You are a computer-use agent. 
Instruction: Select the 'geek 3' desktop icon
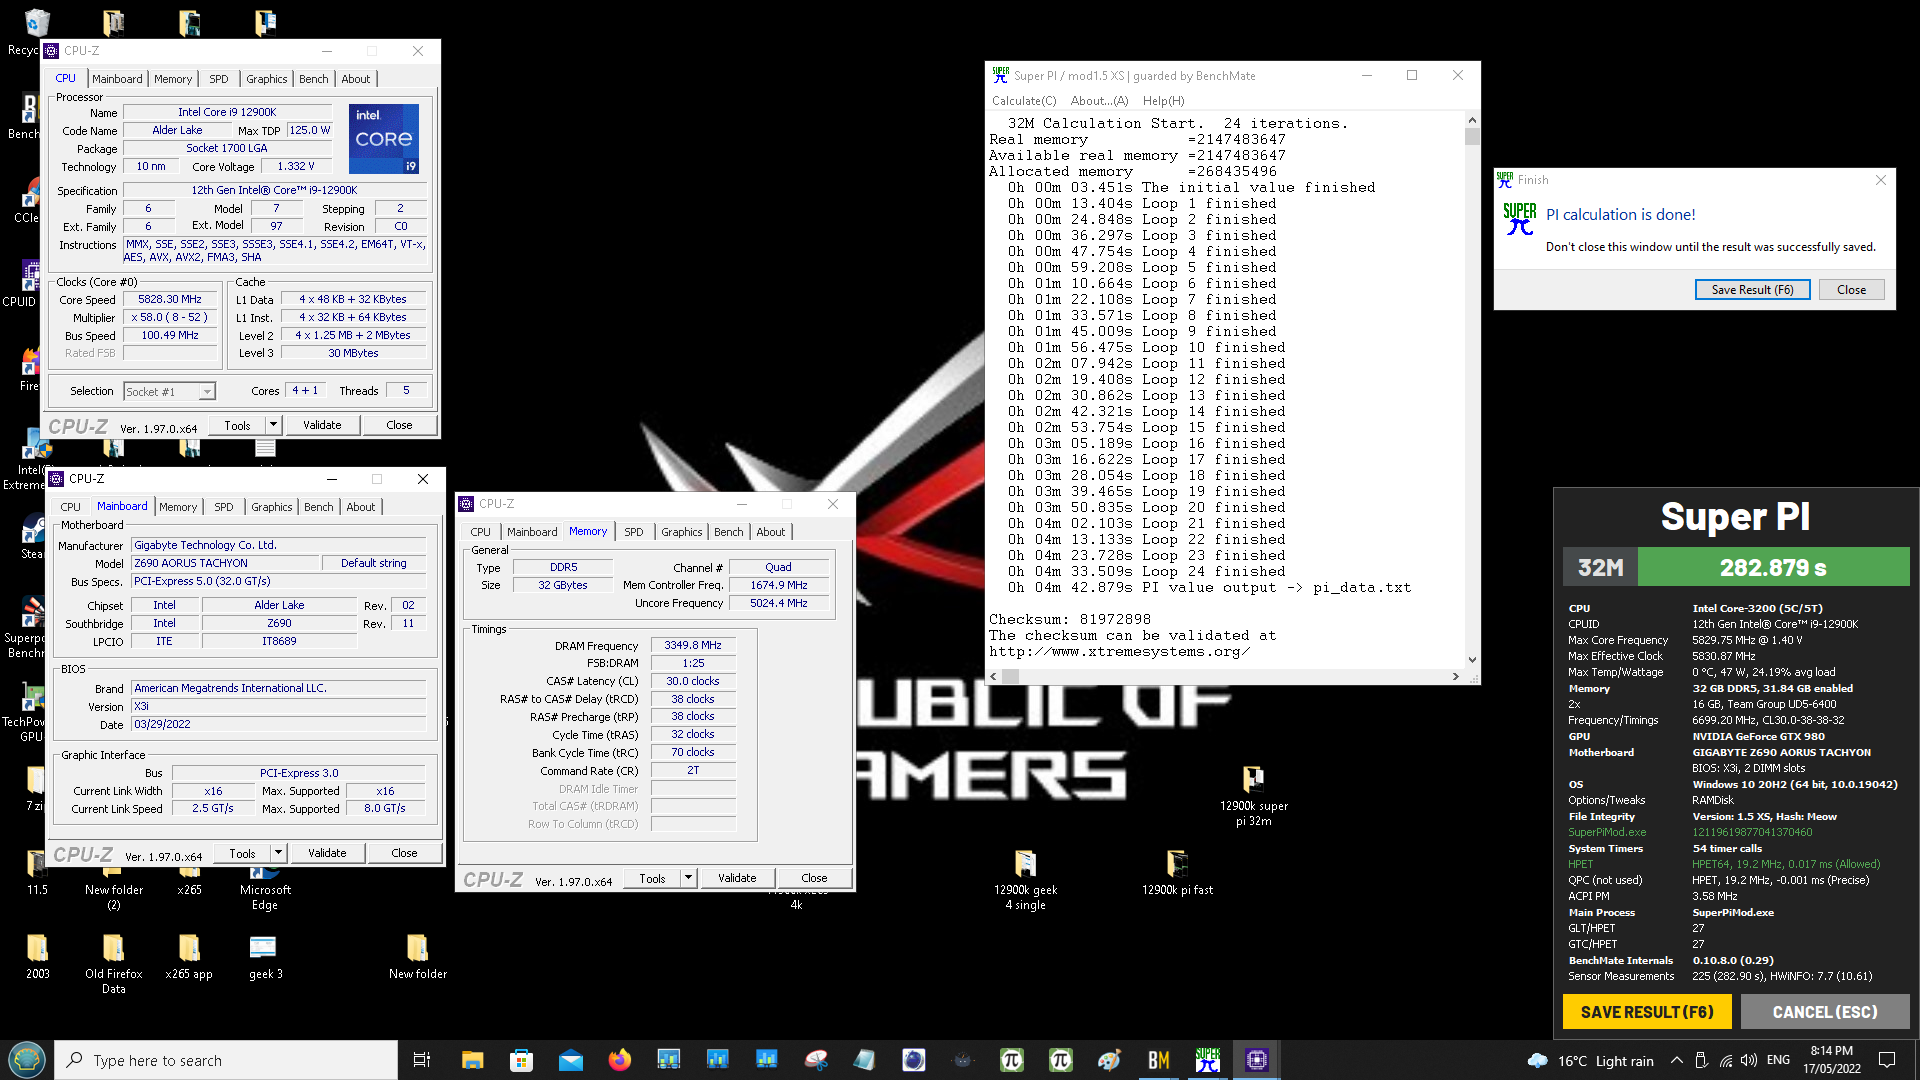[265, 956]
